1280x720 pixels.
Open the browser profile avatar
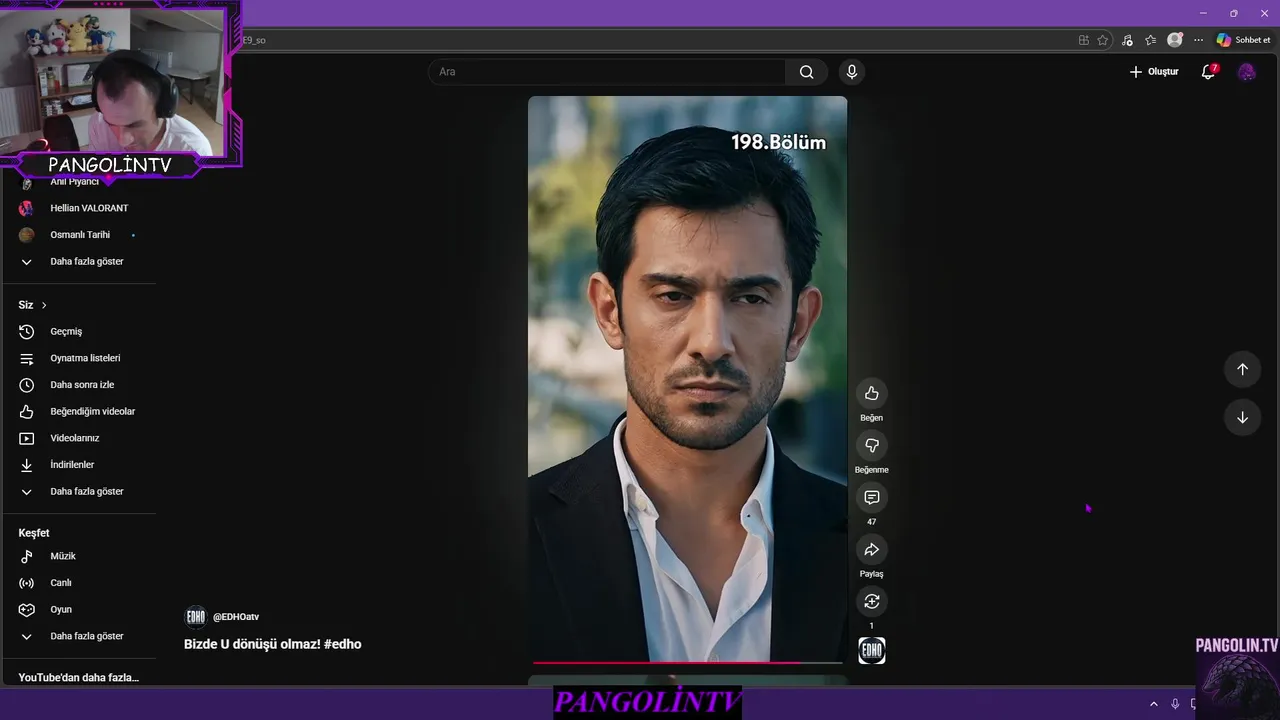pyautogui.click(x=1175, y=40)
